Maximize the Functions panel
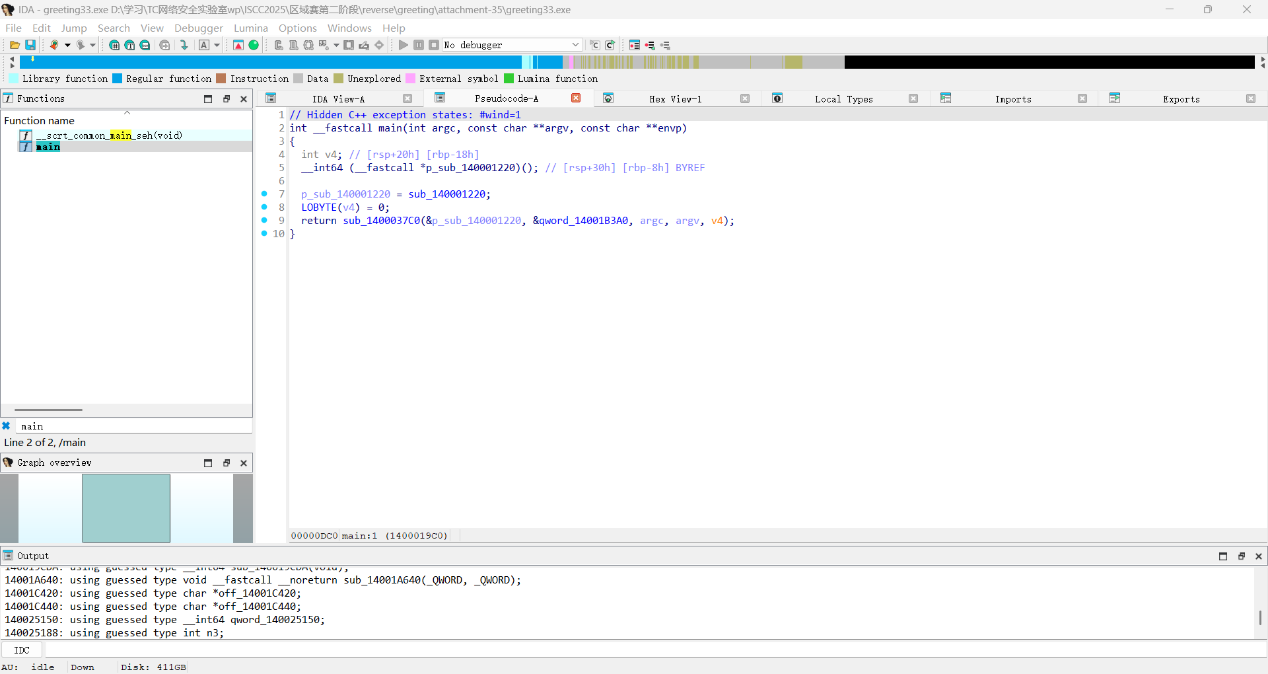Viewport: 1268px width, 674px height. [208, 99]
